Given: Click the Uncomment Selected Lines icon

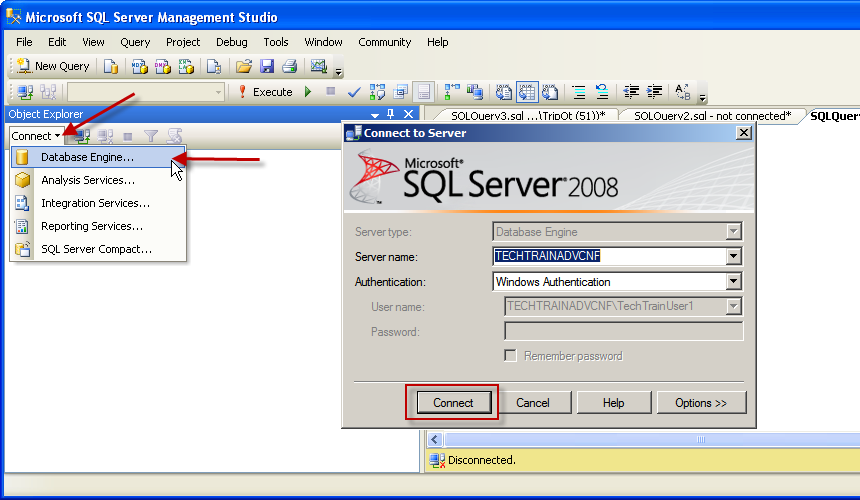Looking at the screenshot, I should point(602,92).
